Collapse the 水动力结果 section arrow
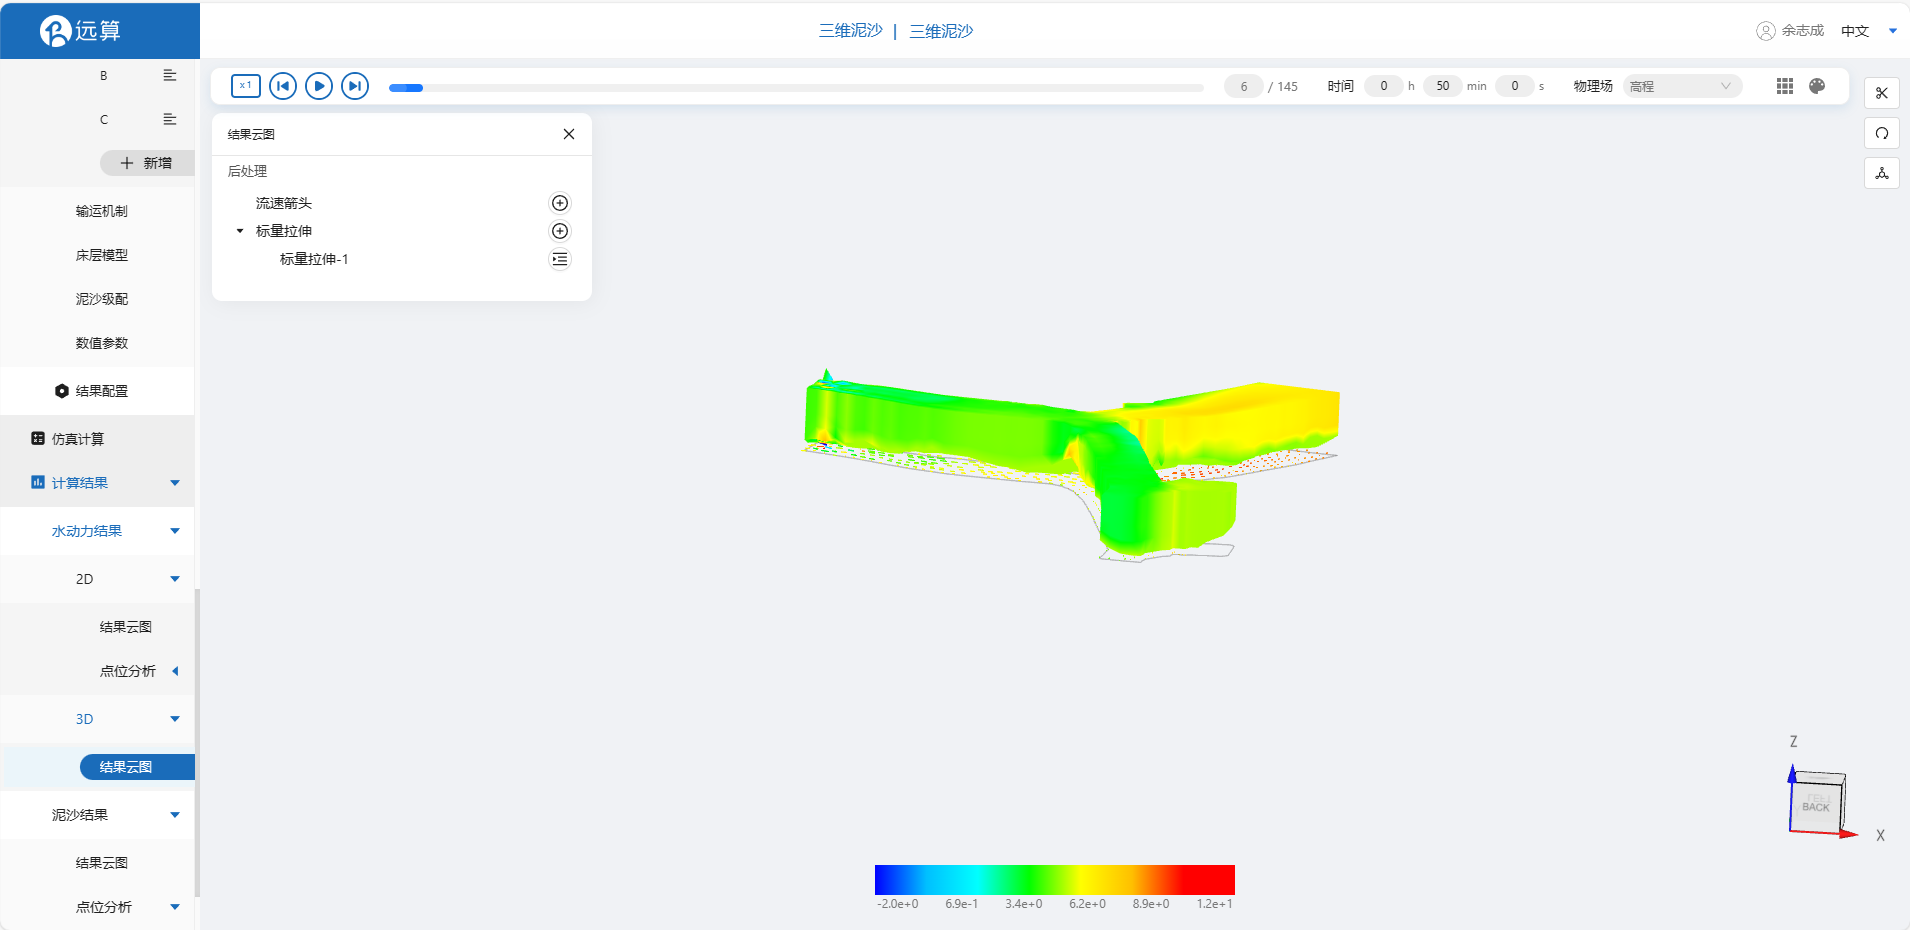This screenshot has width=1910, height=930. [x=175, y=531]
